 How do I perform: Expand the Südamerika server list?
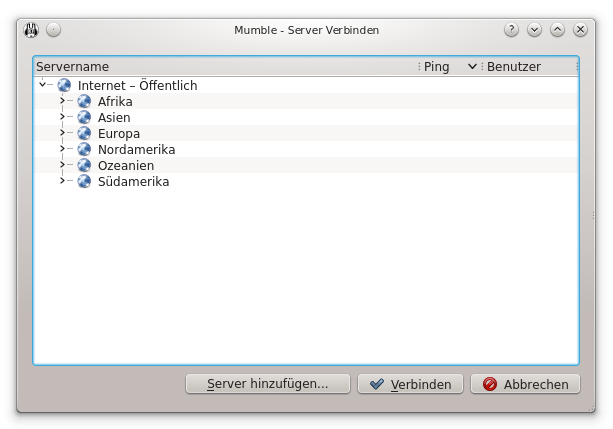(x=62, y=181)
